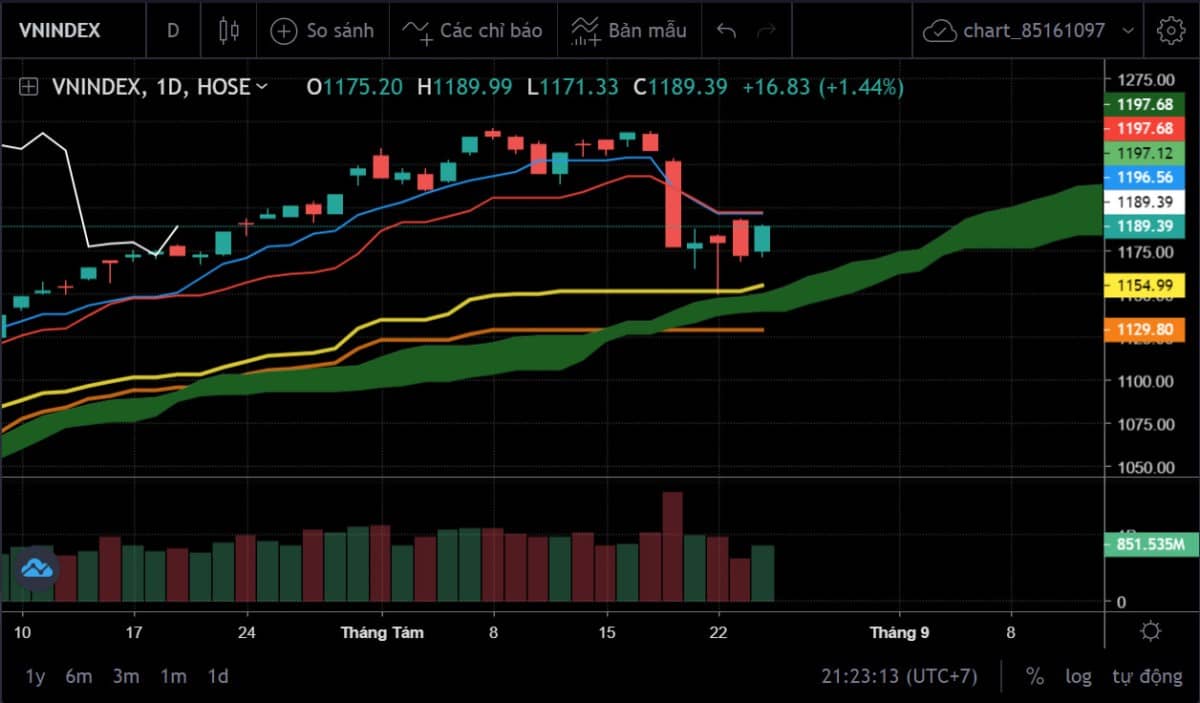1200x703 pixels.
Task: Click the Tháng 9 date label
Action: pyautogui.click(x=899, y=632)
